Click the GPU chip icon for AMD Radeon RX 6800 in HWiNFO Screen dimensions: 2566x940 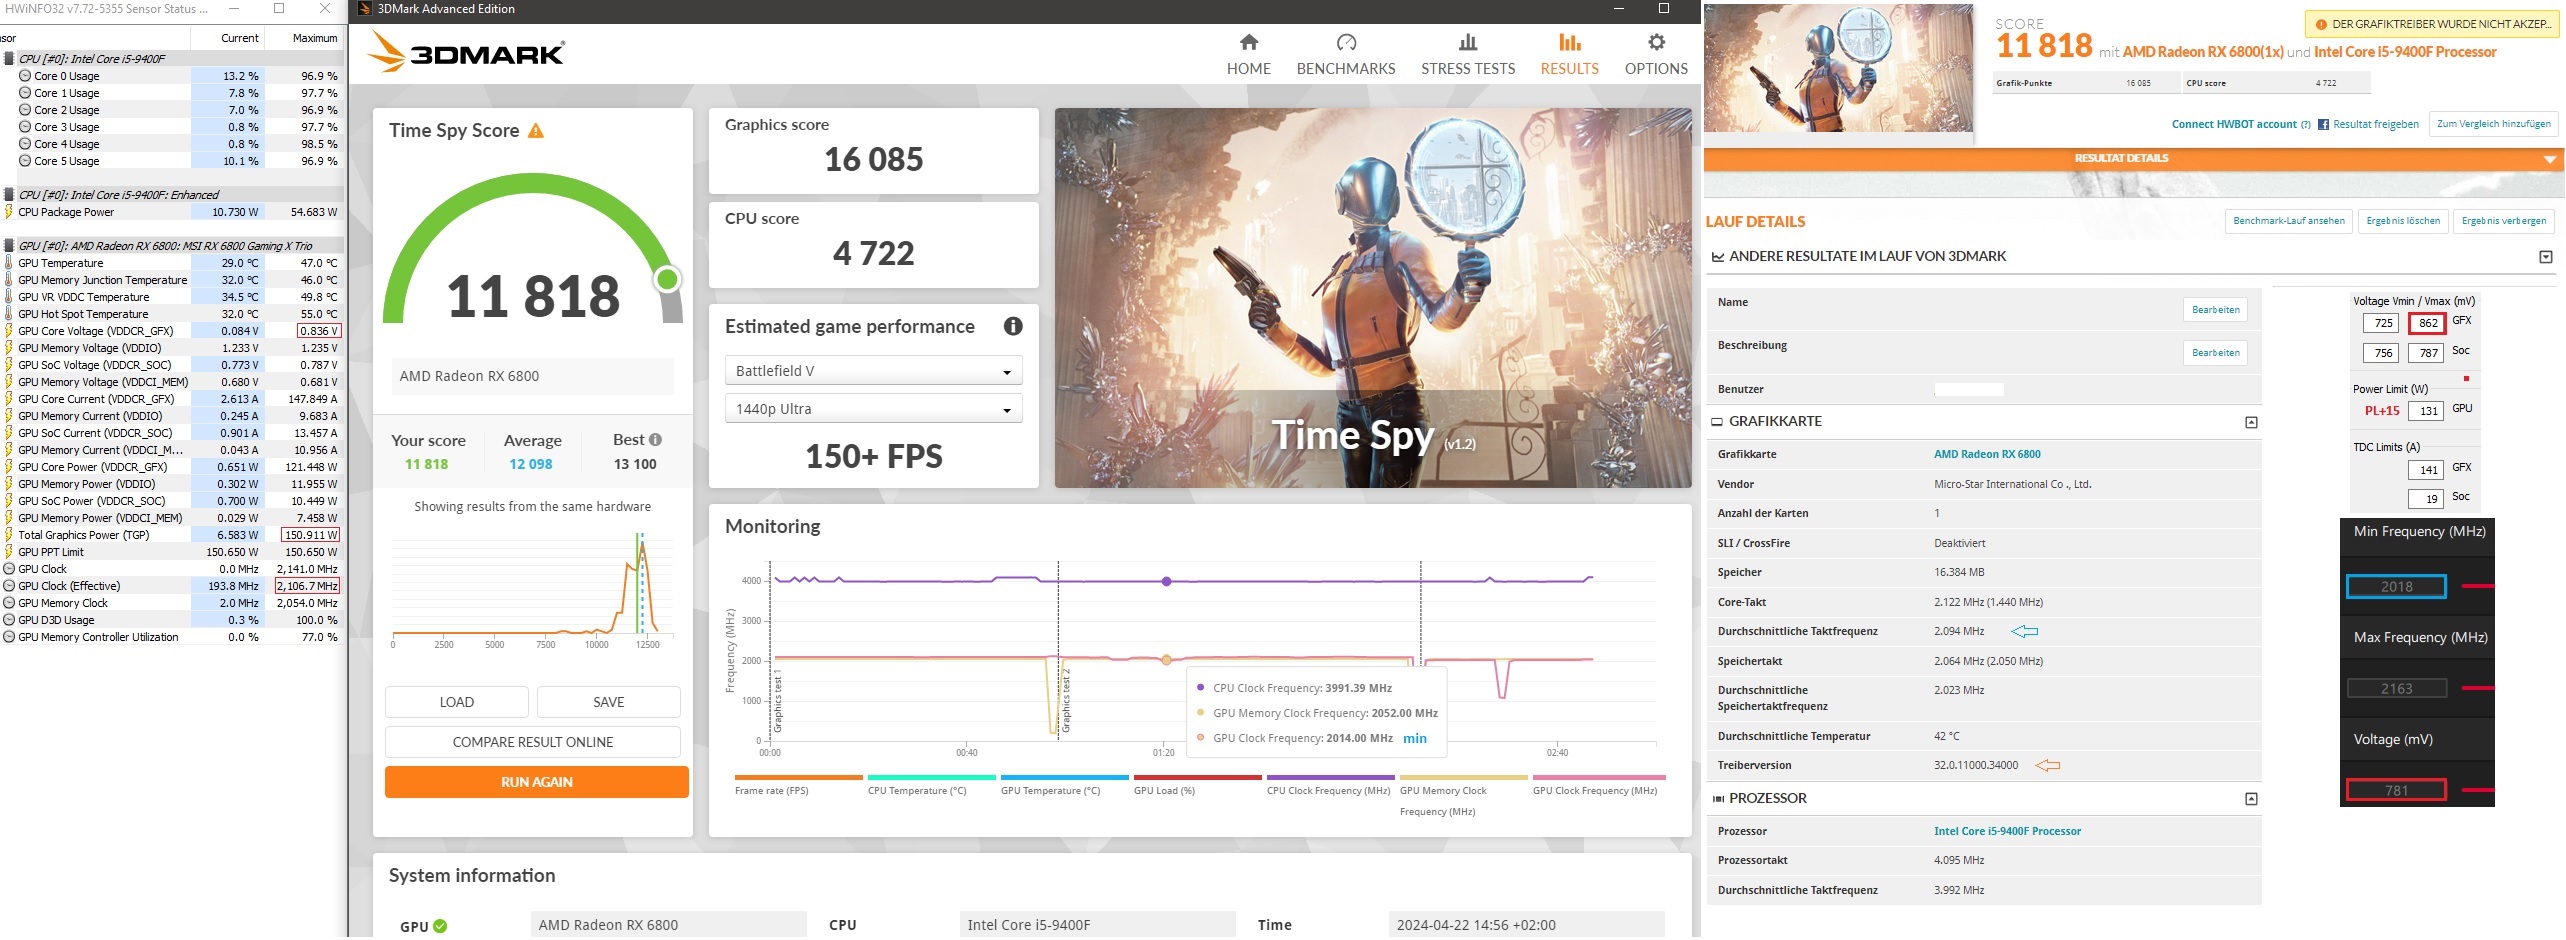click(9, 246)
